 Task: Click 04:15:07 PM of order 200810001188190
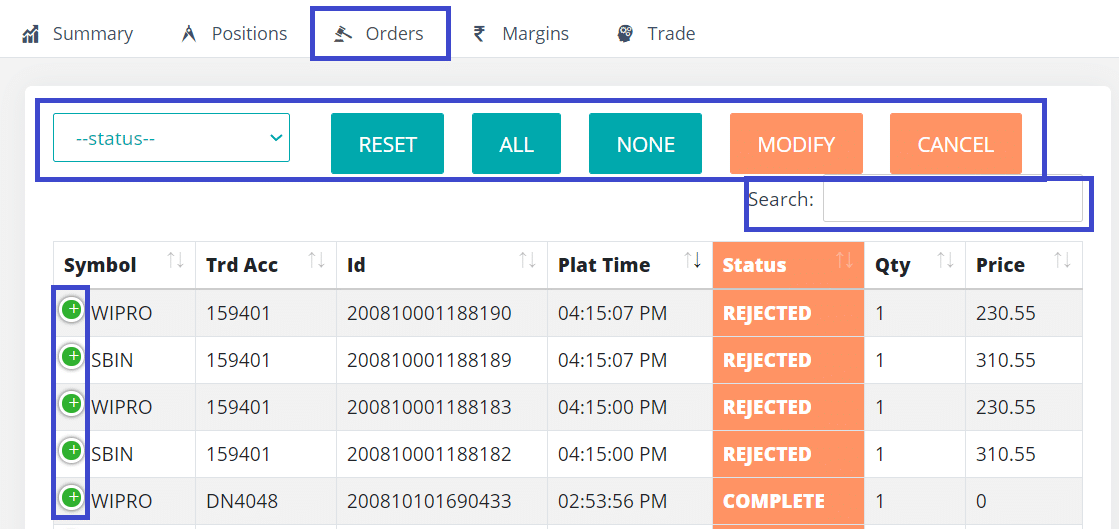[612, 313]
